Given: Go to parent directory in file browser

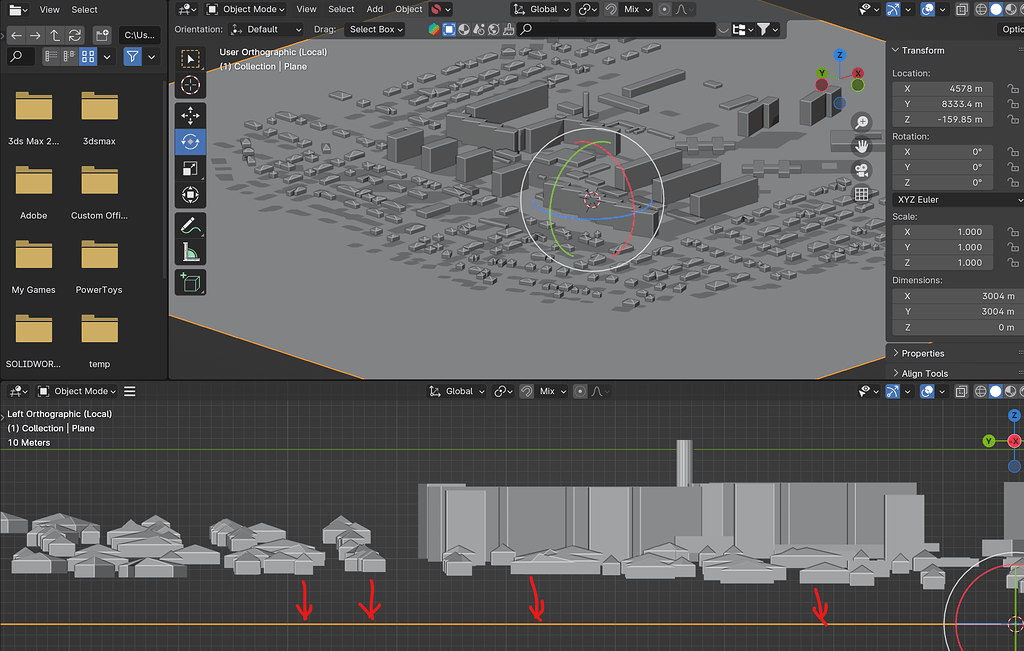Looking at the screenshot, I should tap(55, 35).
